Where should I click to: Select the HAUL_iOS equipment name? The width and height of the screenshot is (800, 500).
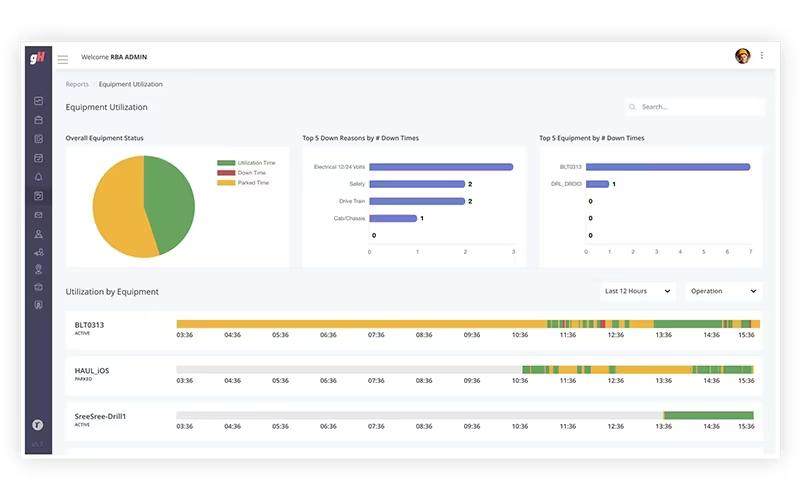(92, 370)
